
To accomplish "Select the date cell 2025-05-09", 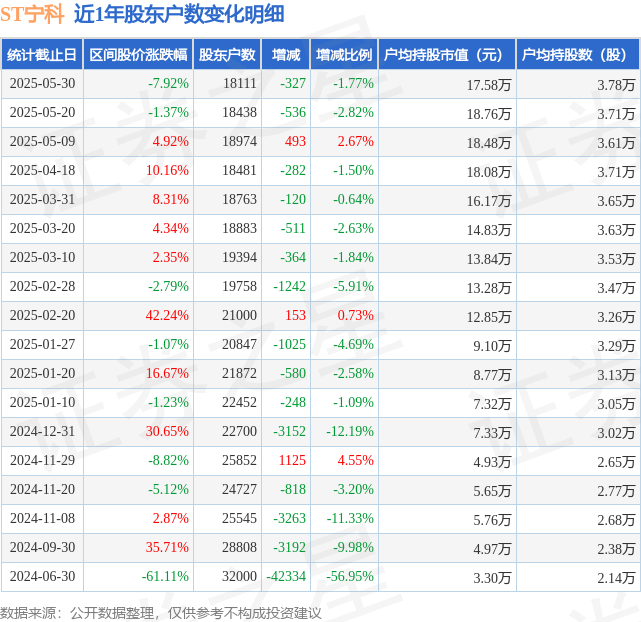I will [x=43, y=141].
